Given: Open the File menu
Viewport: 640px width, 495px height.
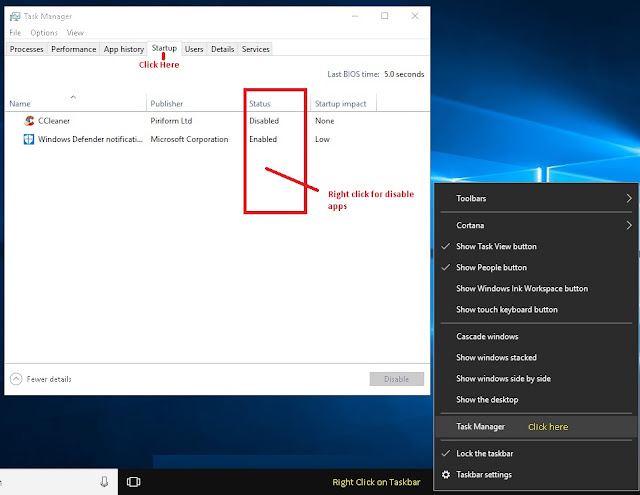Looking at the screenshot, I should click(x=15, y=33).
